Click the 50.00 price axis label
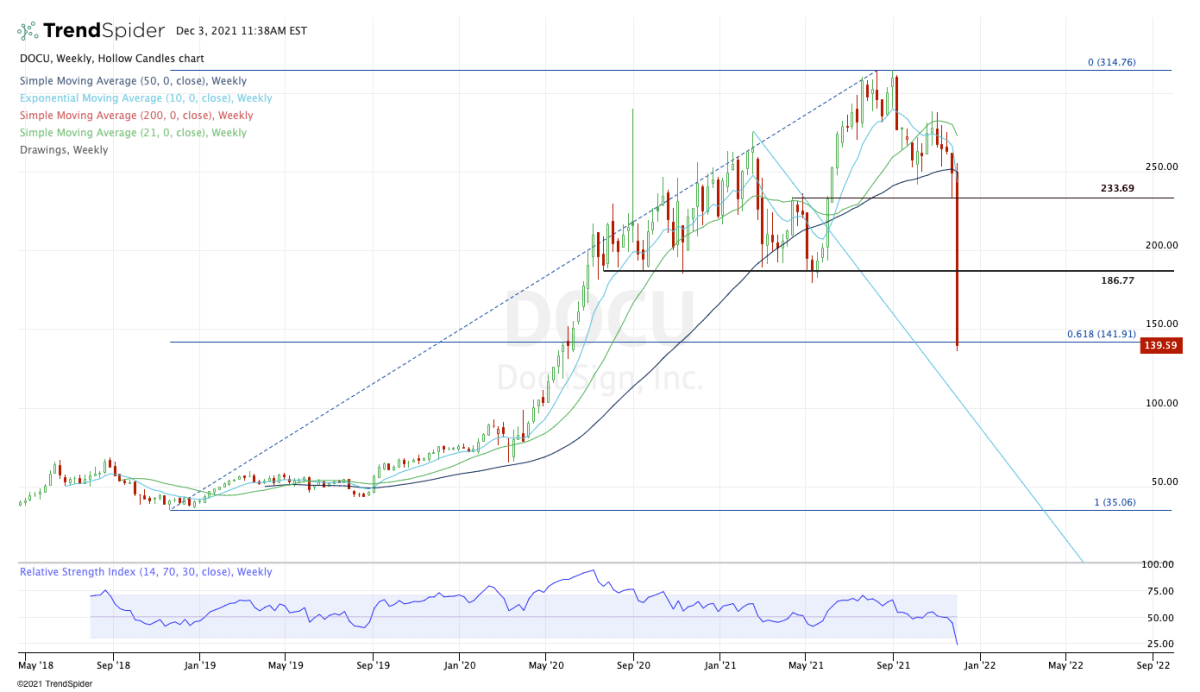Image resolution: width=1200 pixels, height=692 pixels. pos(1165,481)
